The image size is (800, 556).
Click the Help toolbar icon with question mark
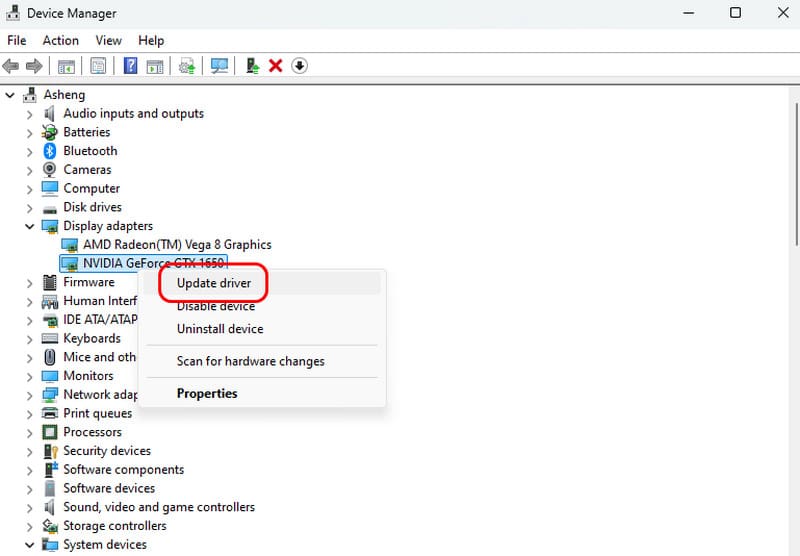(x=130, y=66)
